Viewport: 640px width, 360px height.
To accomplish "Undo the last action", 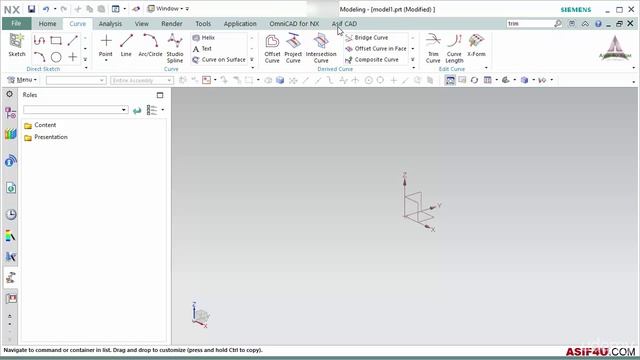I will coord(46,9).
